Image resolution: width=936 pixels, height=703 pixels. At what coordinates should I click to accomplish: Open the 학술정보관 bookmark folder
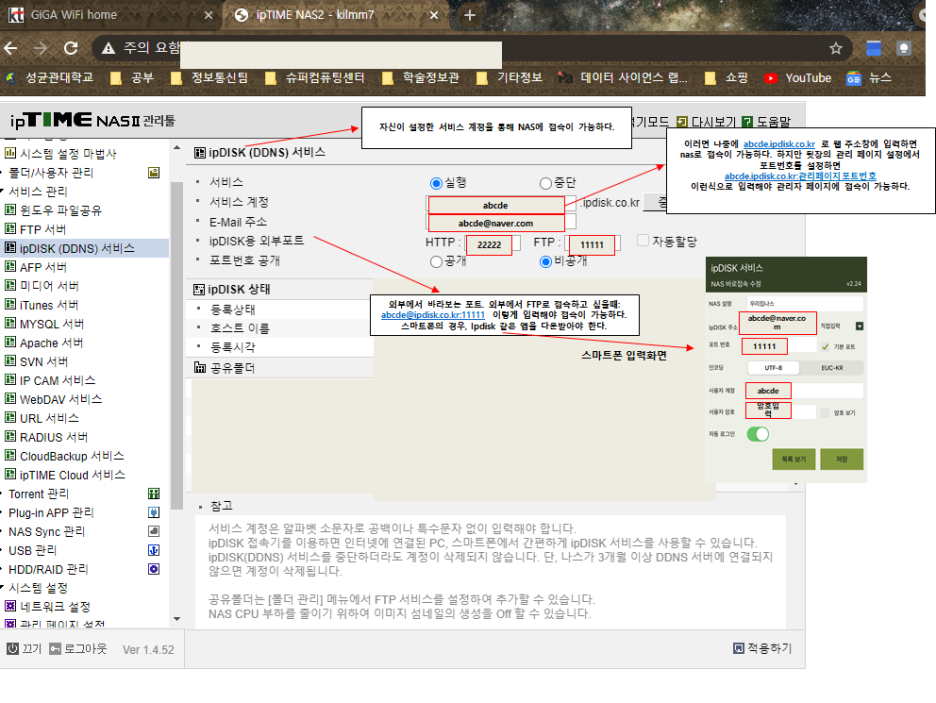tap(421, 78)
